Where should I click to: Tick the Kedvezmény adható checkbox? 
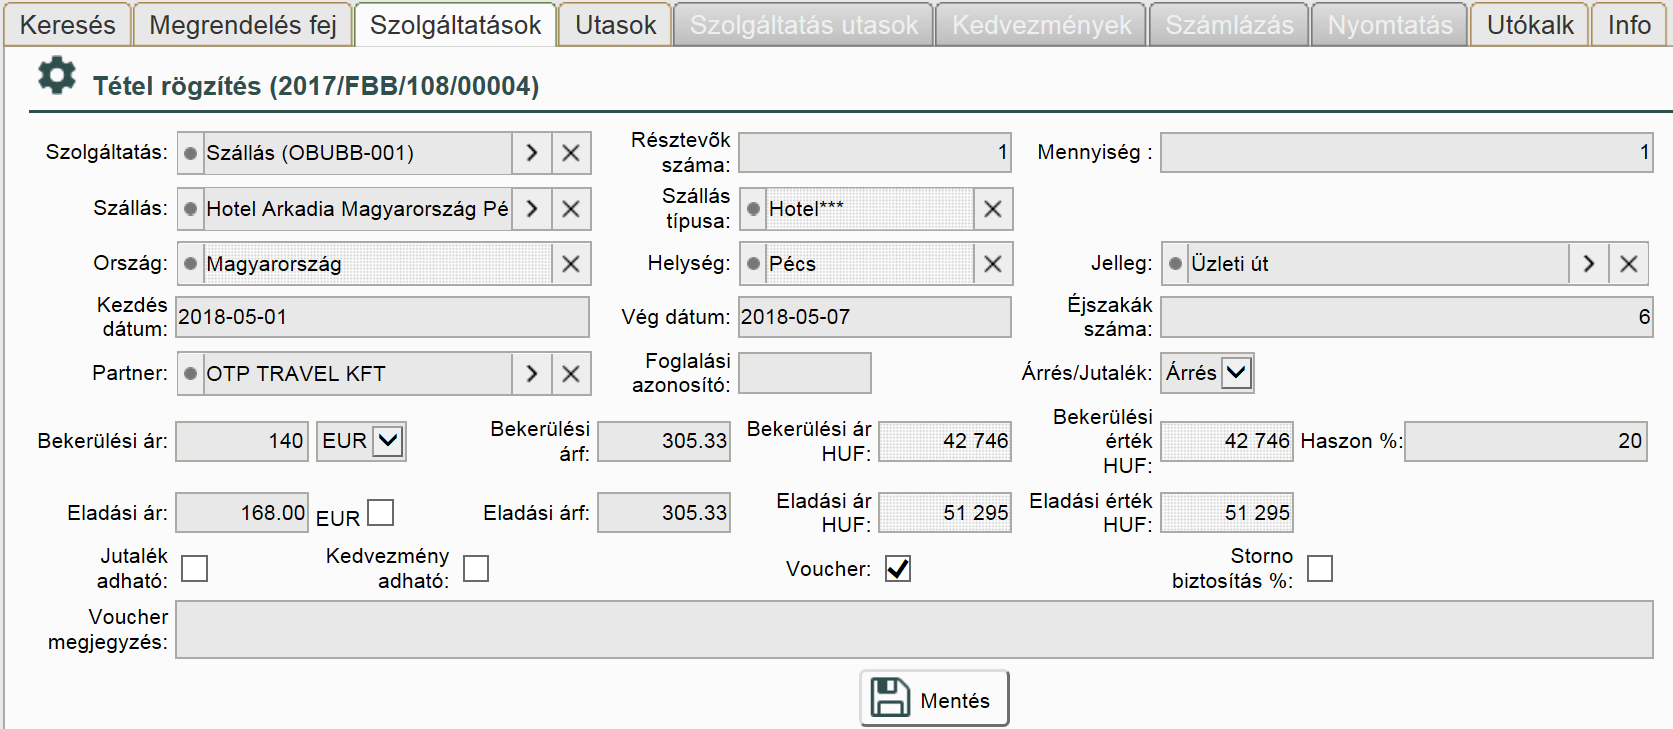click(476, 569)
